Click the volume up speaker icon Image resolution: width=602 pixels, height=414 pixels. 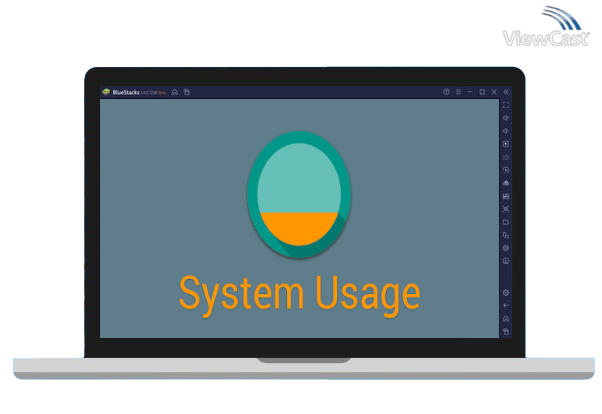coord(506,118)
